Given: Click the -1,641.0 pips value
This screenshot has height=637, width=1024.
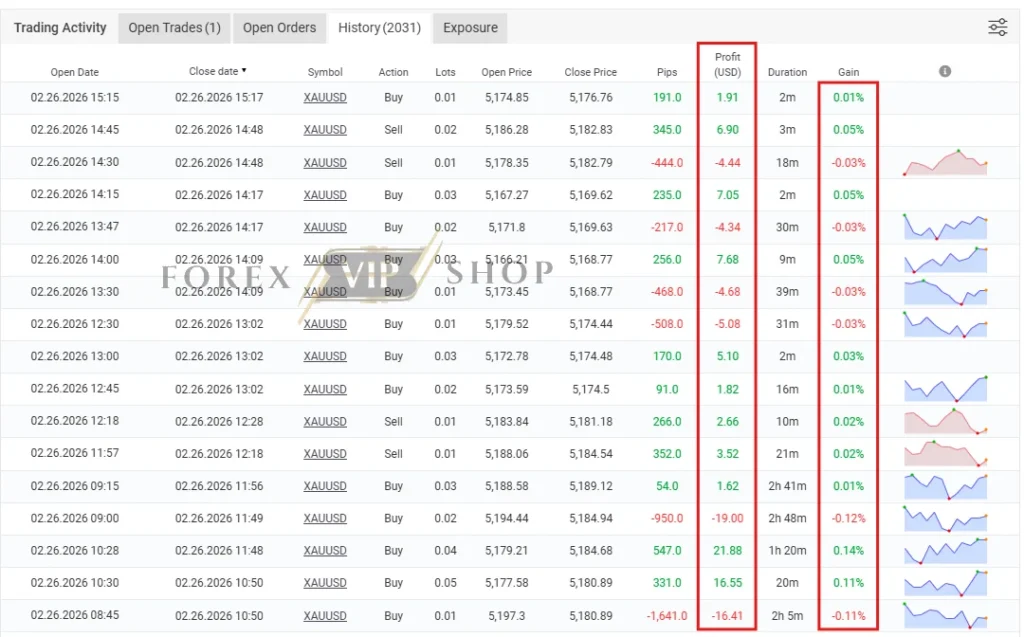Looking at the screenshot, I should tap(667, 615).
